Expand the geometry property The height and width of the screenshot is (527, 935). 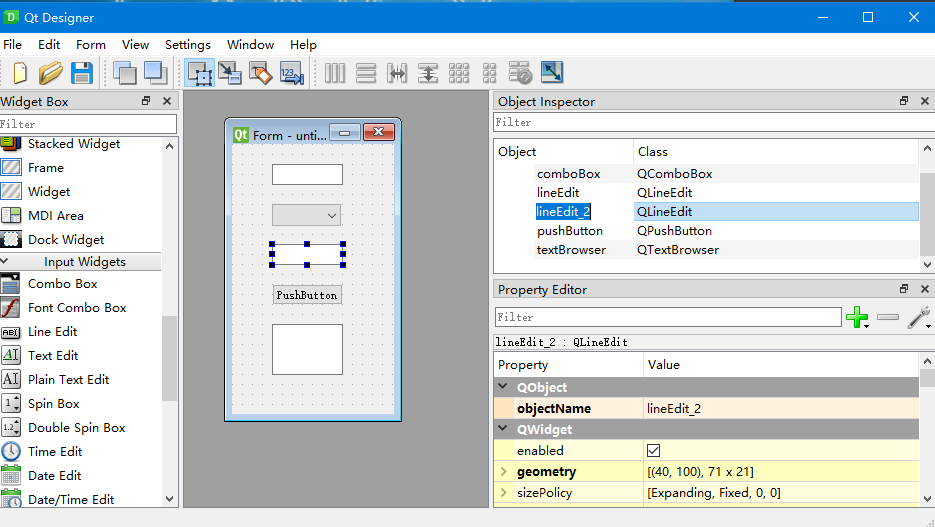coord(504,472)
